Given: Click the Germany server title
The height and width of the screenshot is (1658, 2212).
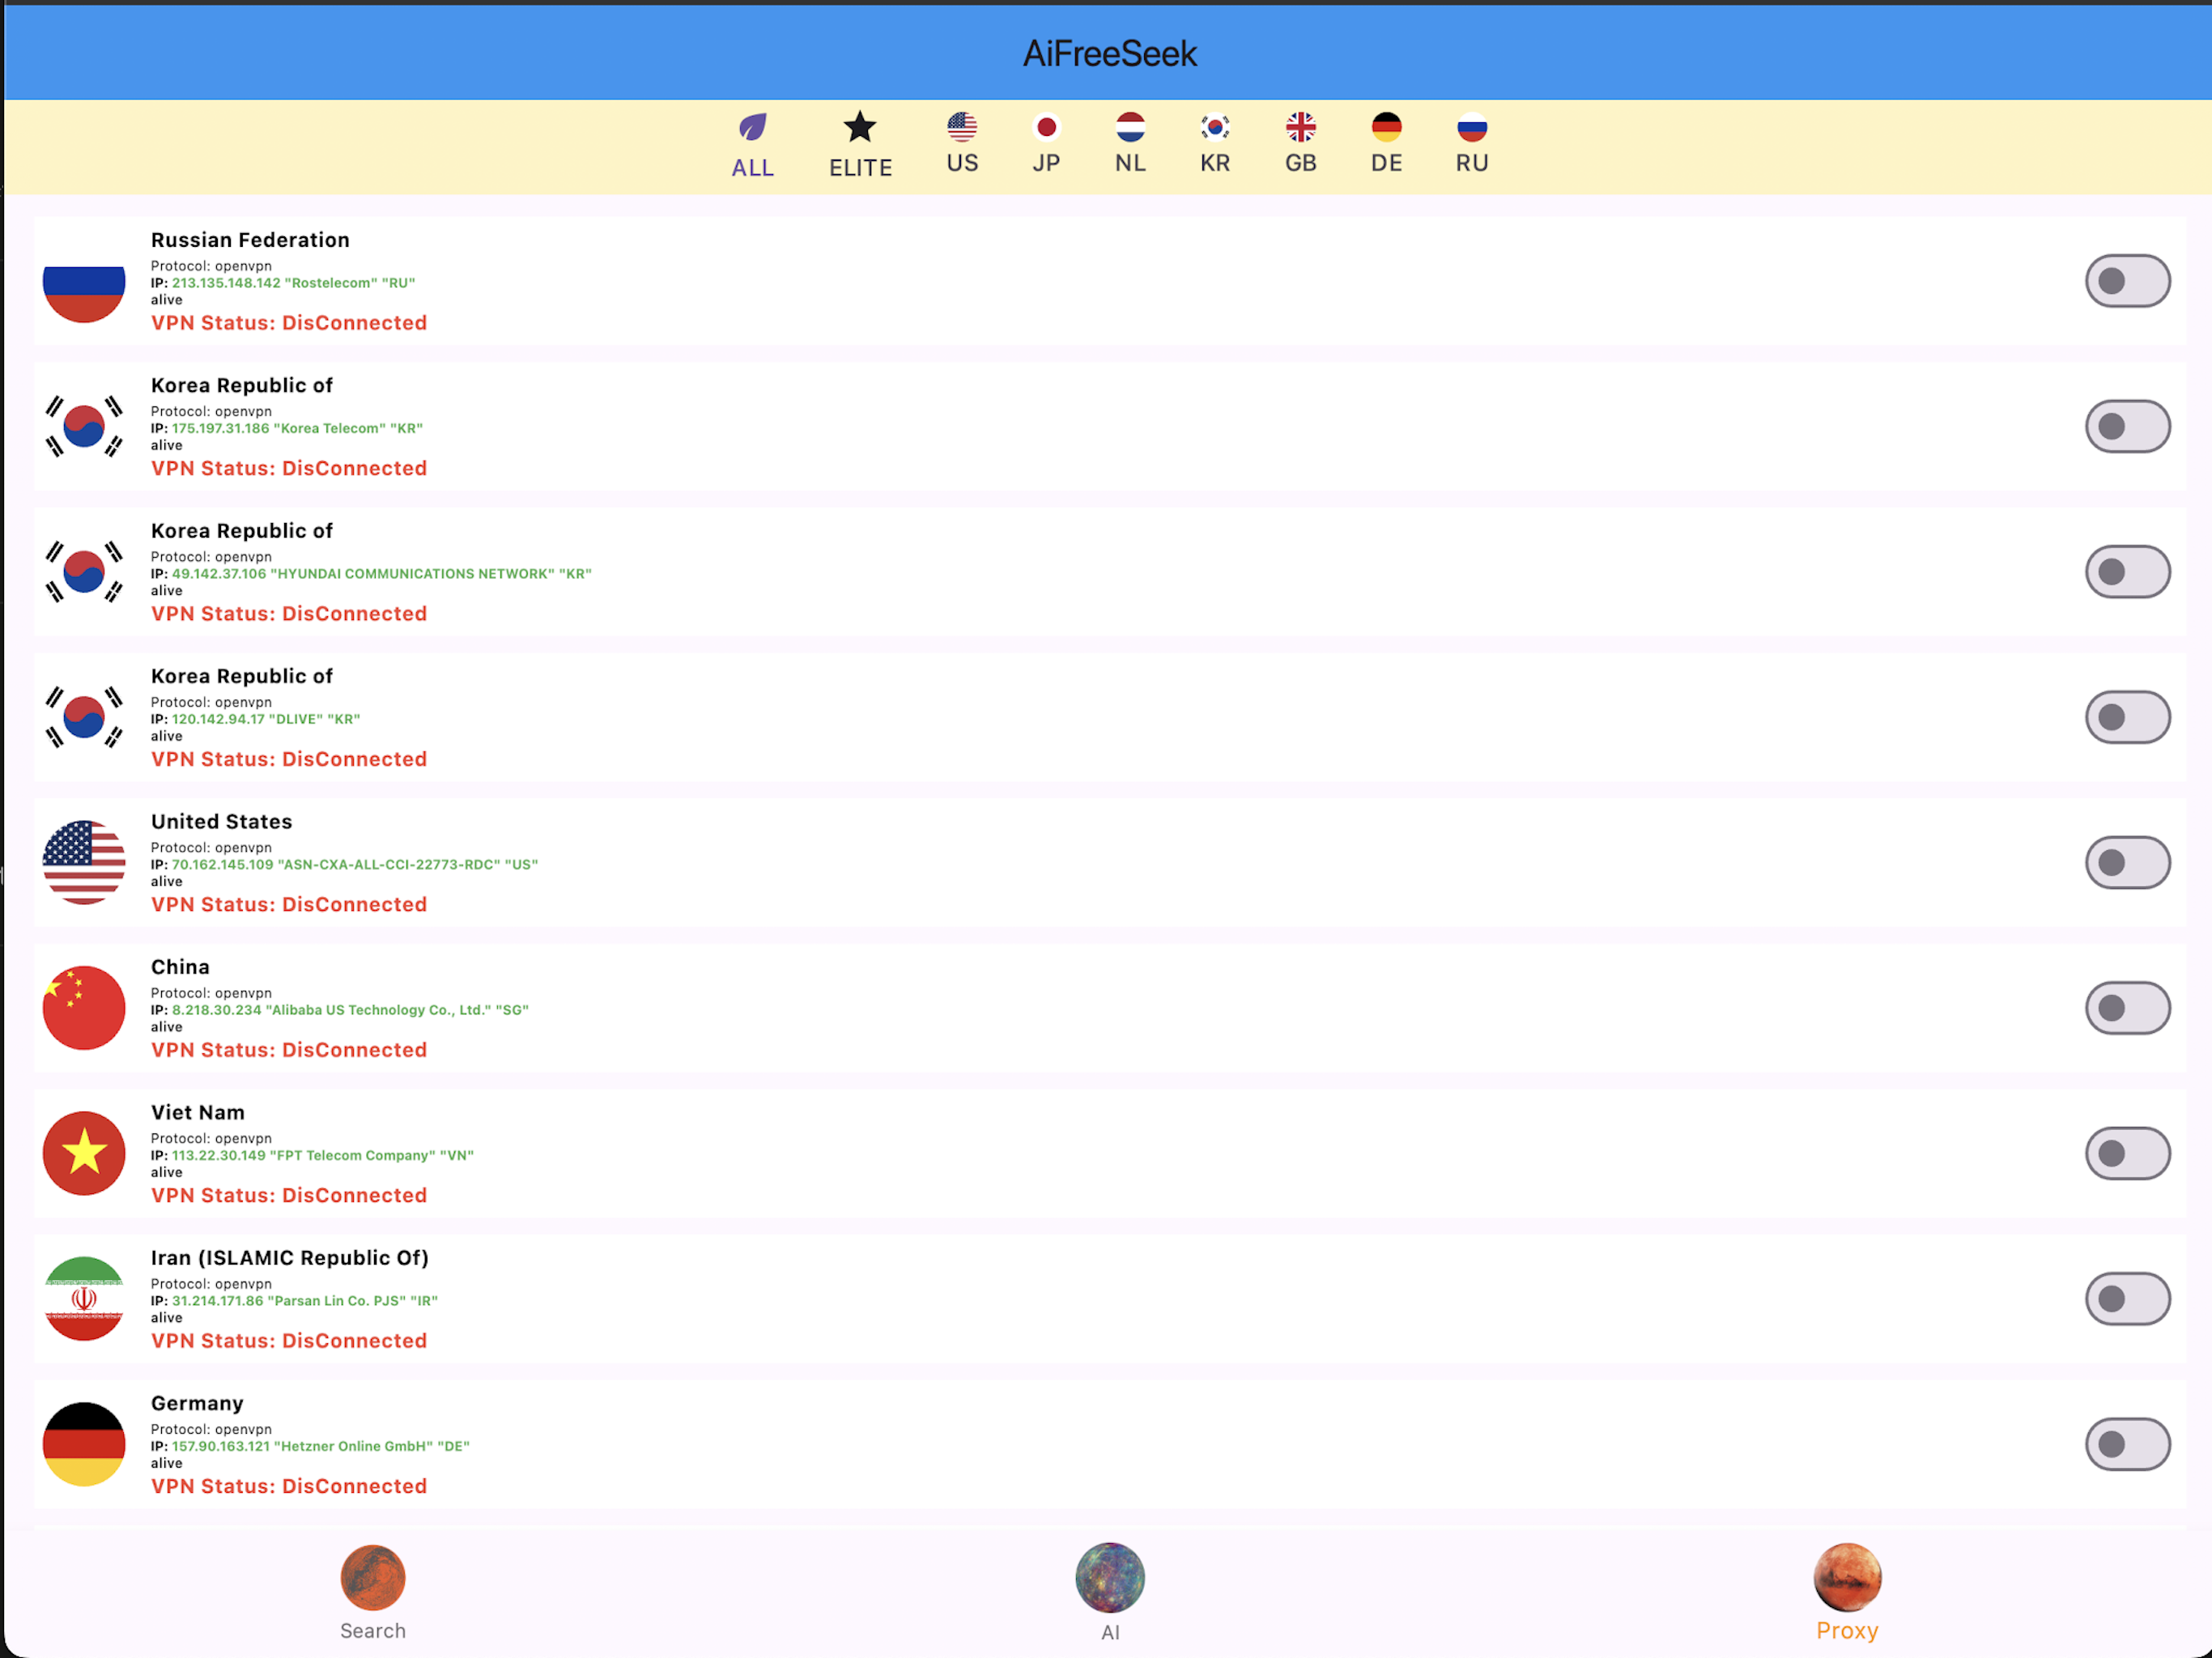Looking at the screenshot, I should click(197, 1404).
